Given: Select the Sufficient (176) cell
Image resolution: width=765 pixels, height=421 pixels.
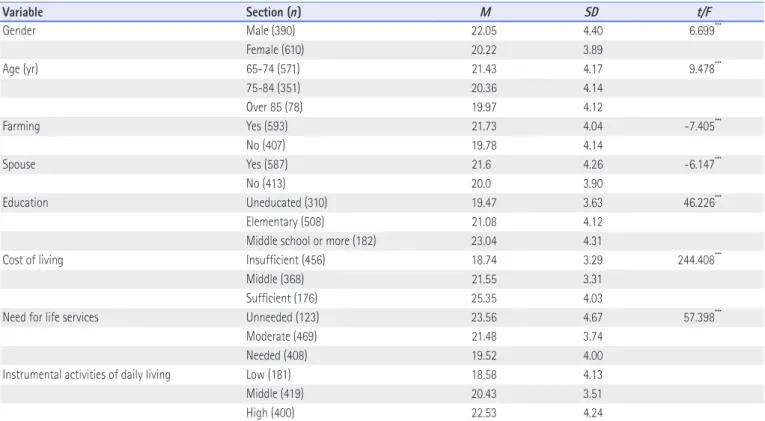Looking at the screenshot, I should (x=282, y=298).
